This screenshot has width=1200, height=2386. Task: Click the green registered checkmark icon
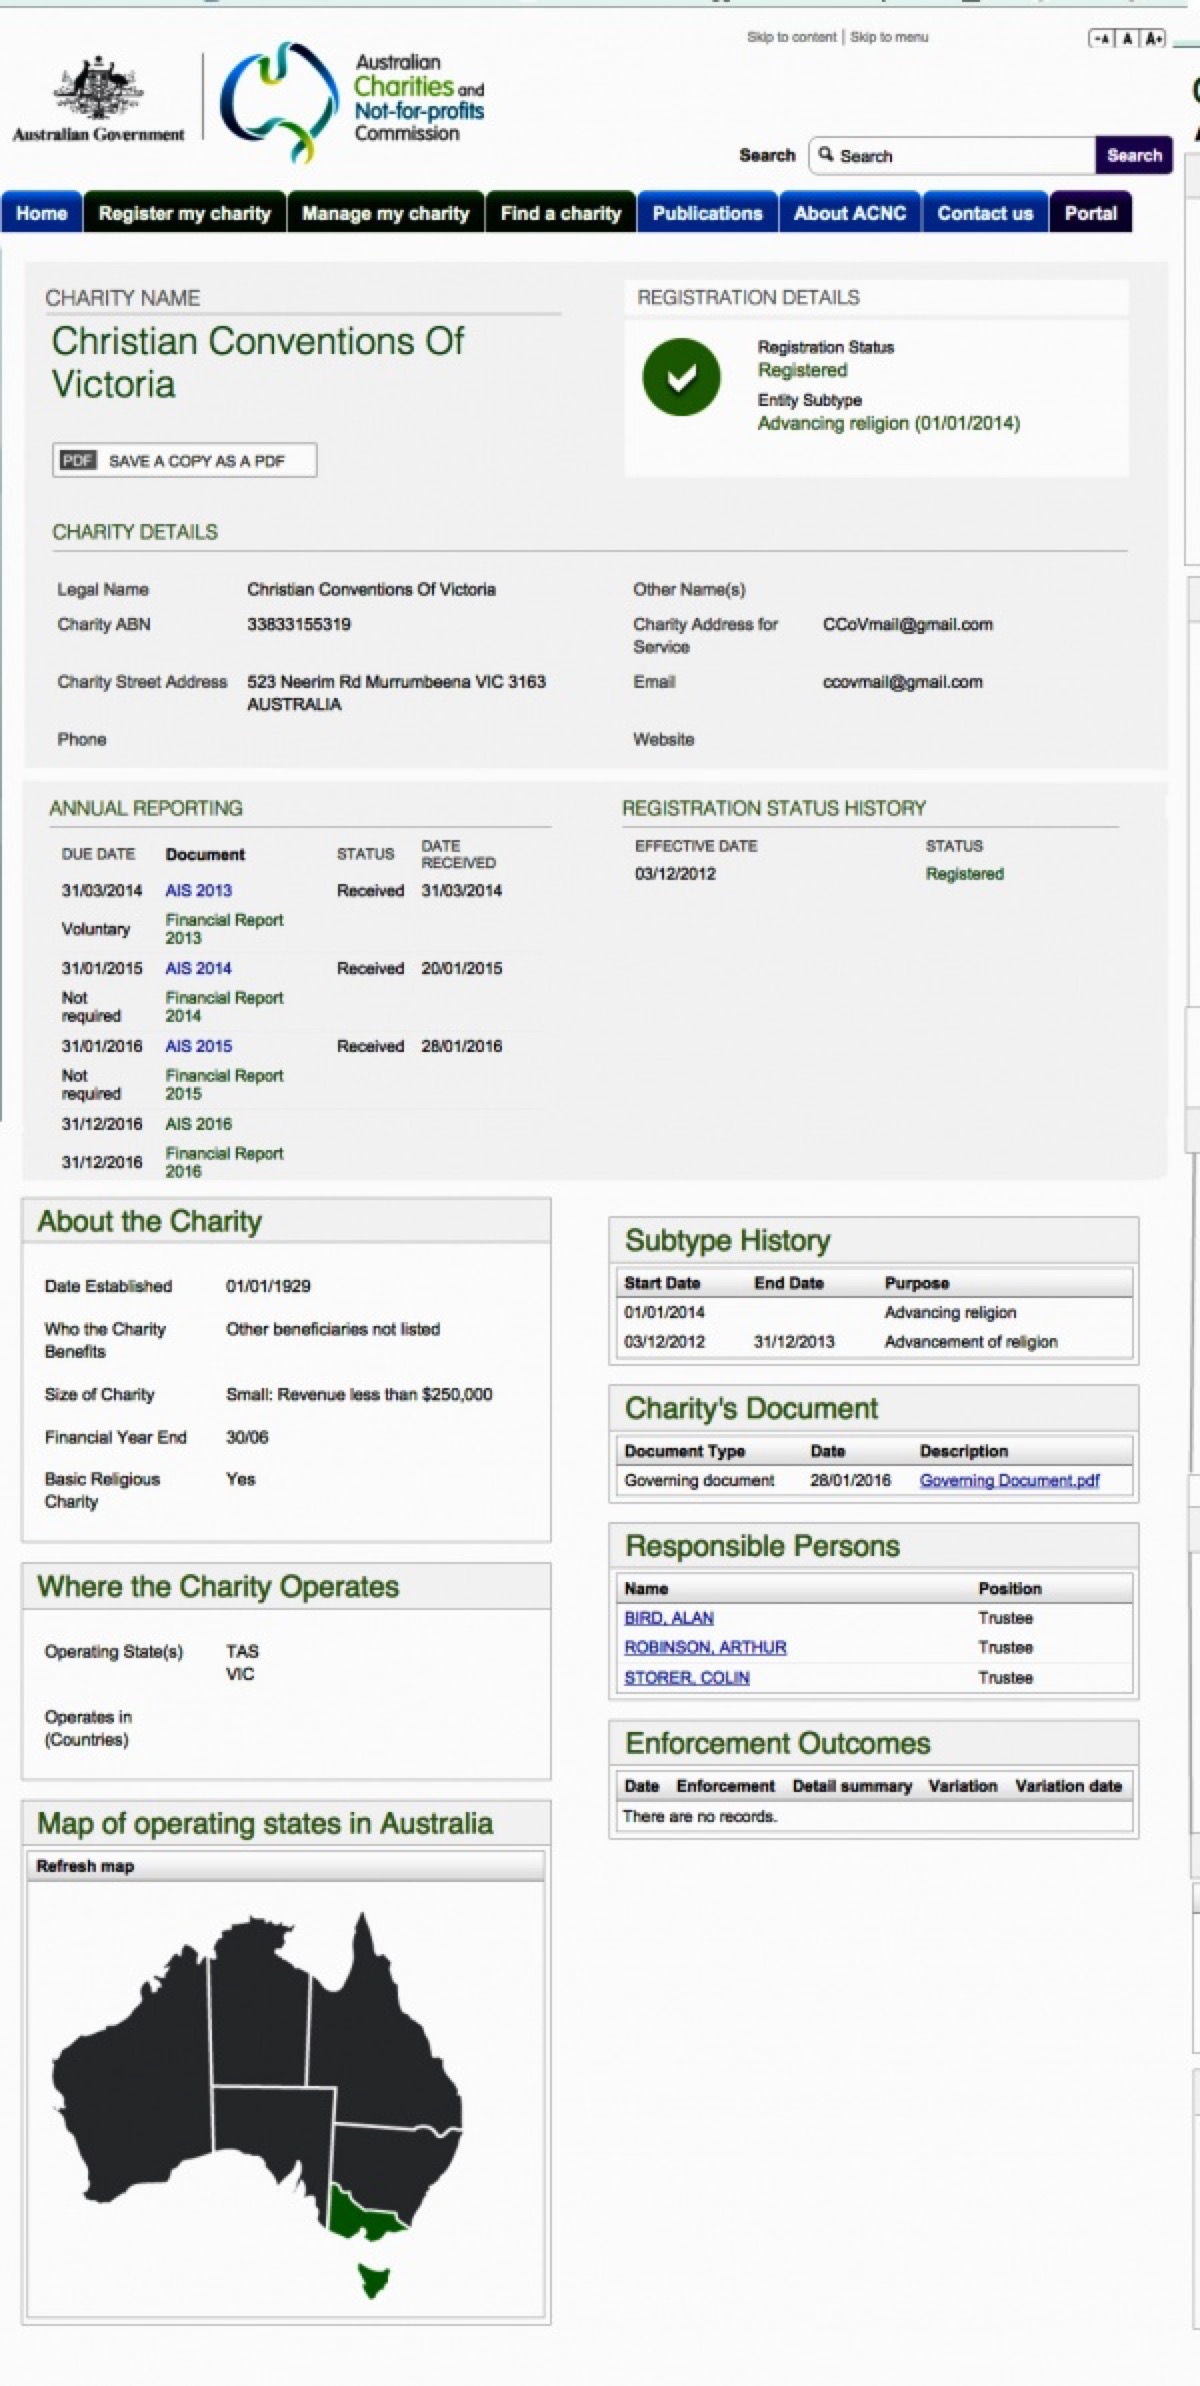click(x=681, y=378)
